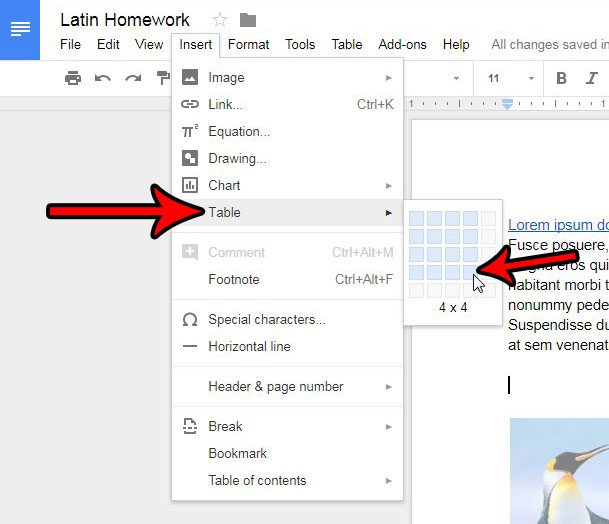Click the print icon in toolbar

72,78
